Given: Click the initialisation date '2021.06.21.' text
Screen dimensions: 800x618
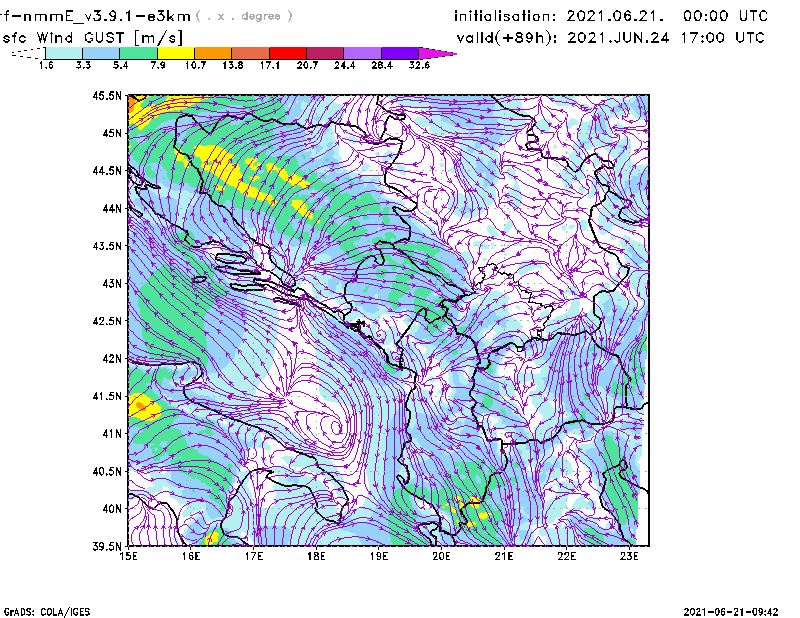Looking at the screenshot, I should pos(615,16).
